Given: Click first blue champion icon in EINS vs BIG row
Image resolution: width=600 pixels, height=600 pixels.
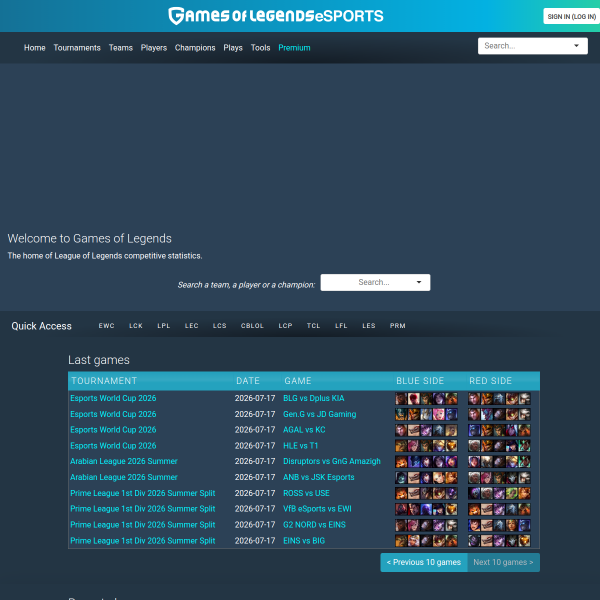Looking at the screenshot, I should pos(401,541).
